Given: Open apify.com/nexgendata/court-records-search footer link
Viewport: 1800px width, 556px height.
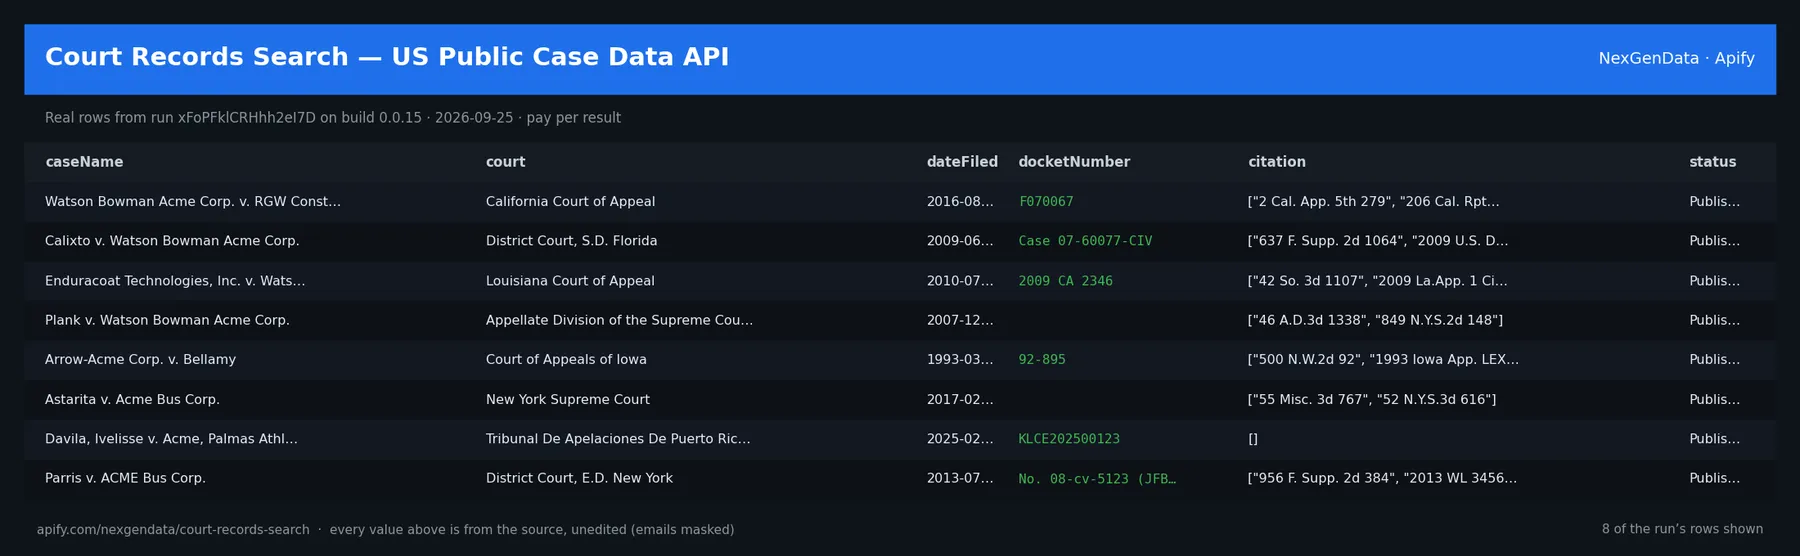Looking at the screenshot, I should (173, 530).
